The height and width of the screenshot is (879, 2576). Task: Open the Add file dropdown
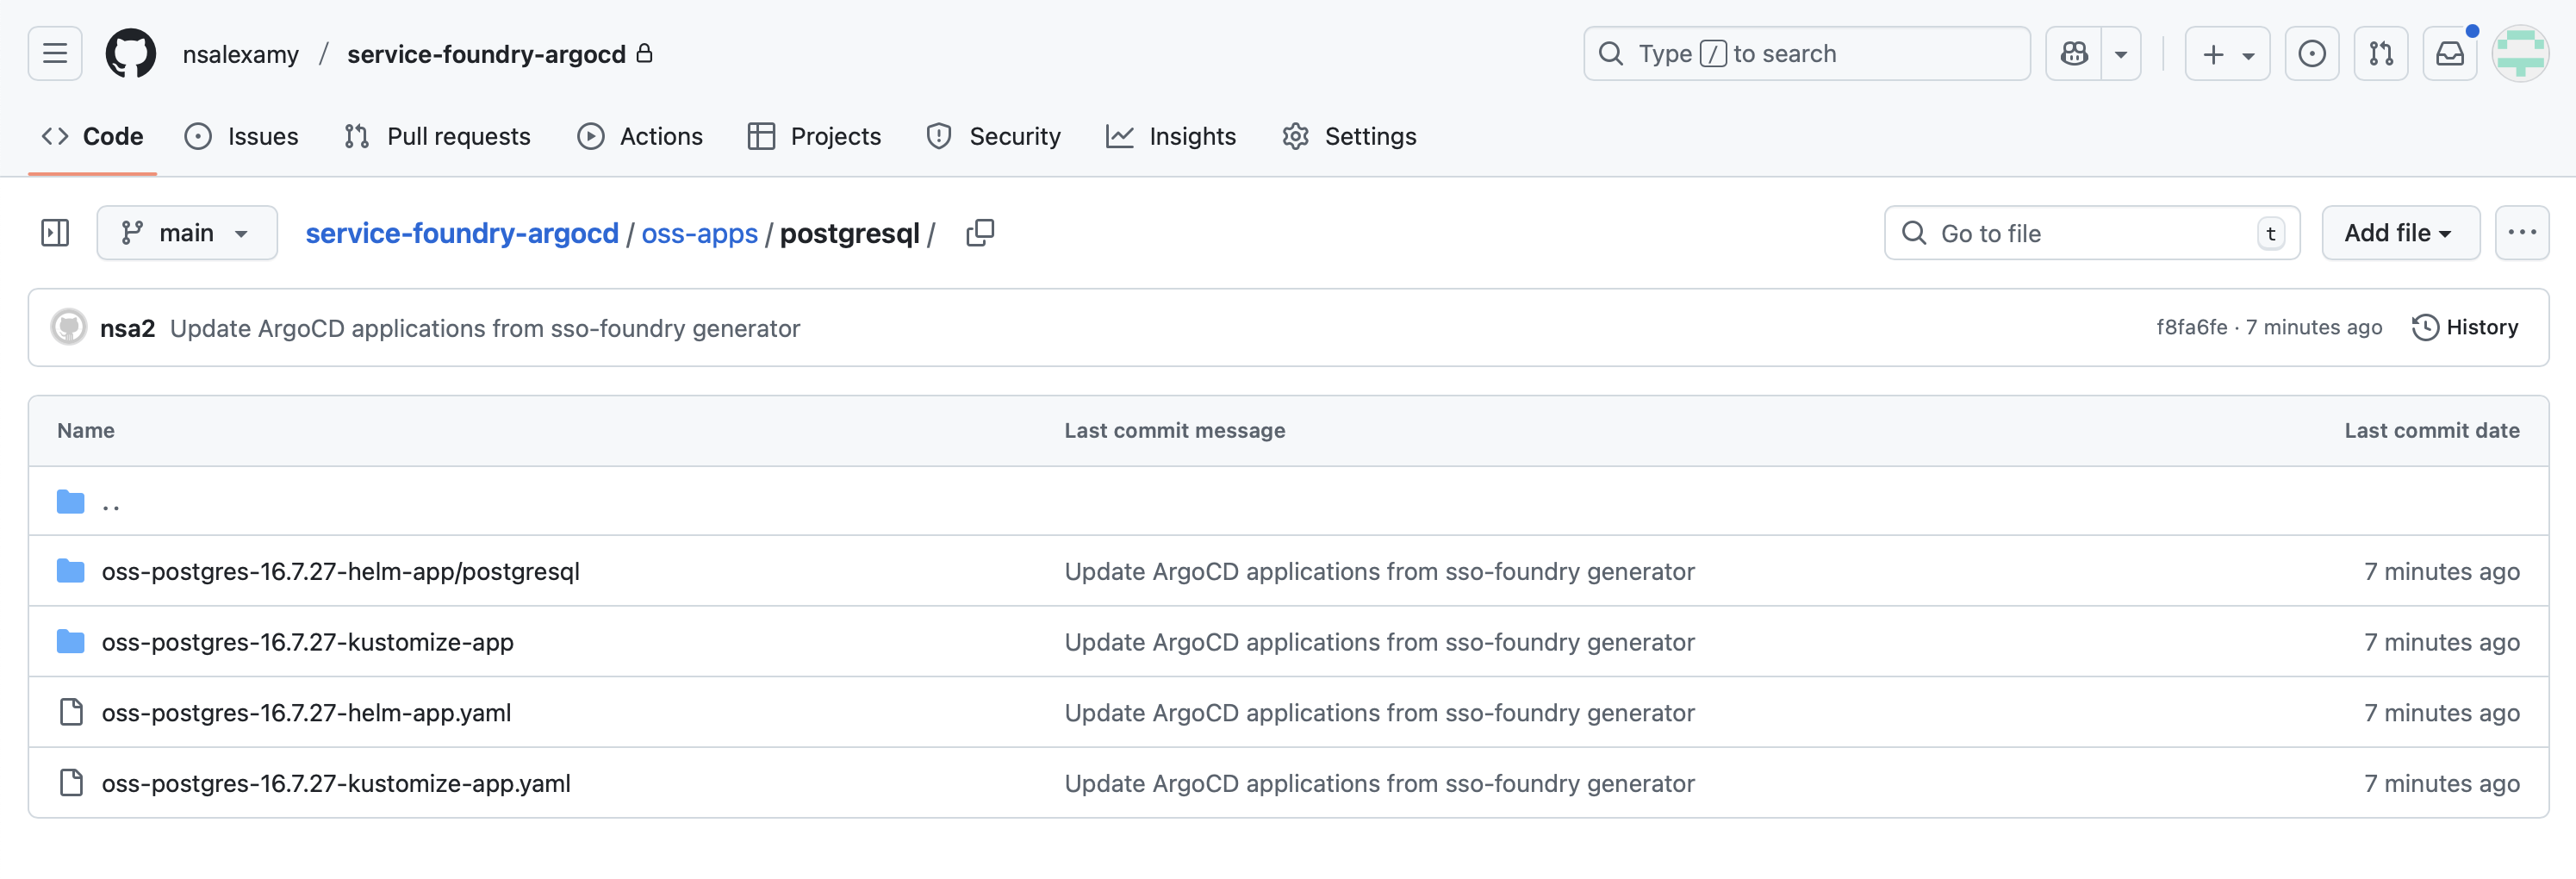tap(2400, 233)
